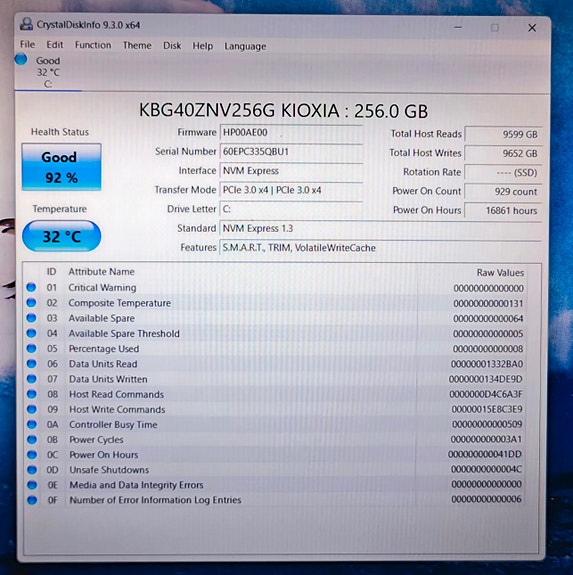Click the status dot beside Composite Temperature
The height and width of the screenshot is (575, 573).
click(x=31, y=303)
